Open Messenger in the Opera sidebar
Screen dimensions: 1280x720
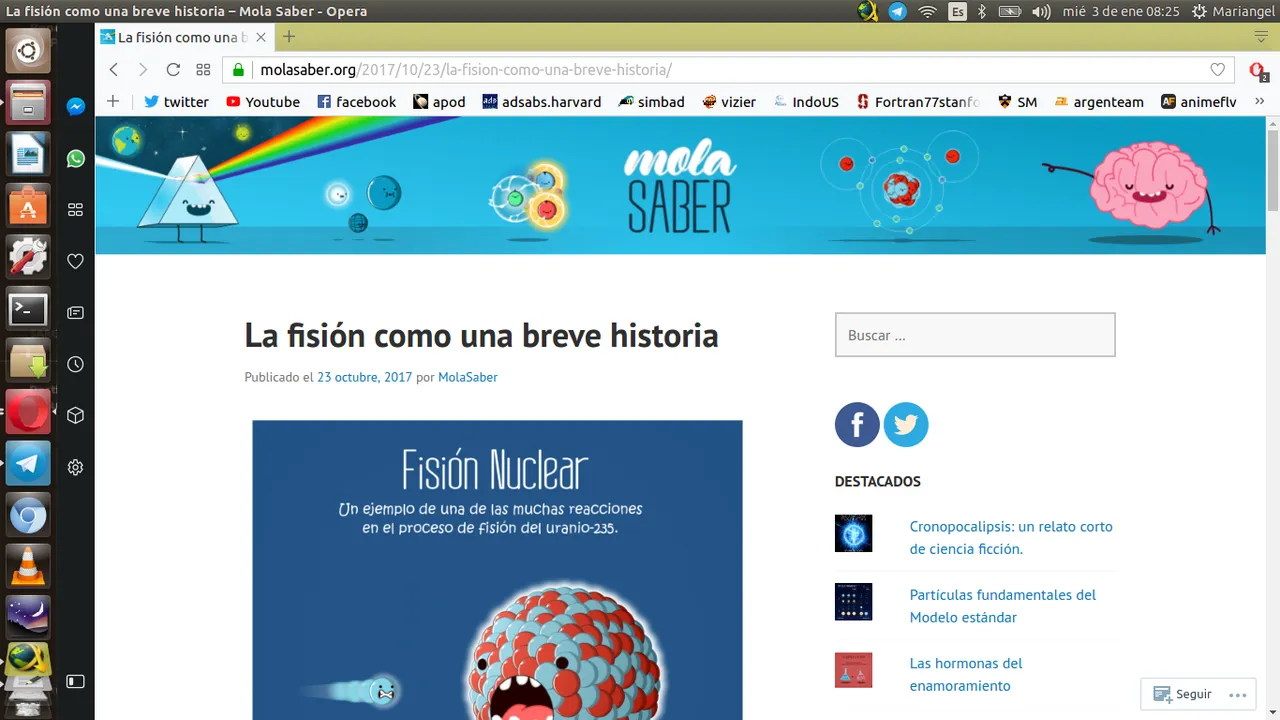pyautogui.click(x=75, y=106)
